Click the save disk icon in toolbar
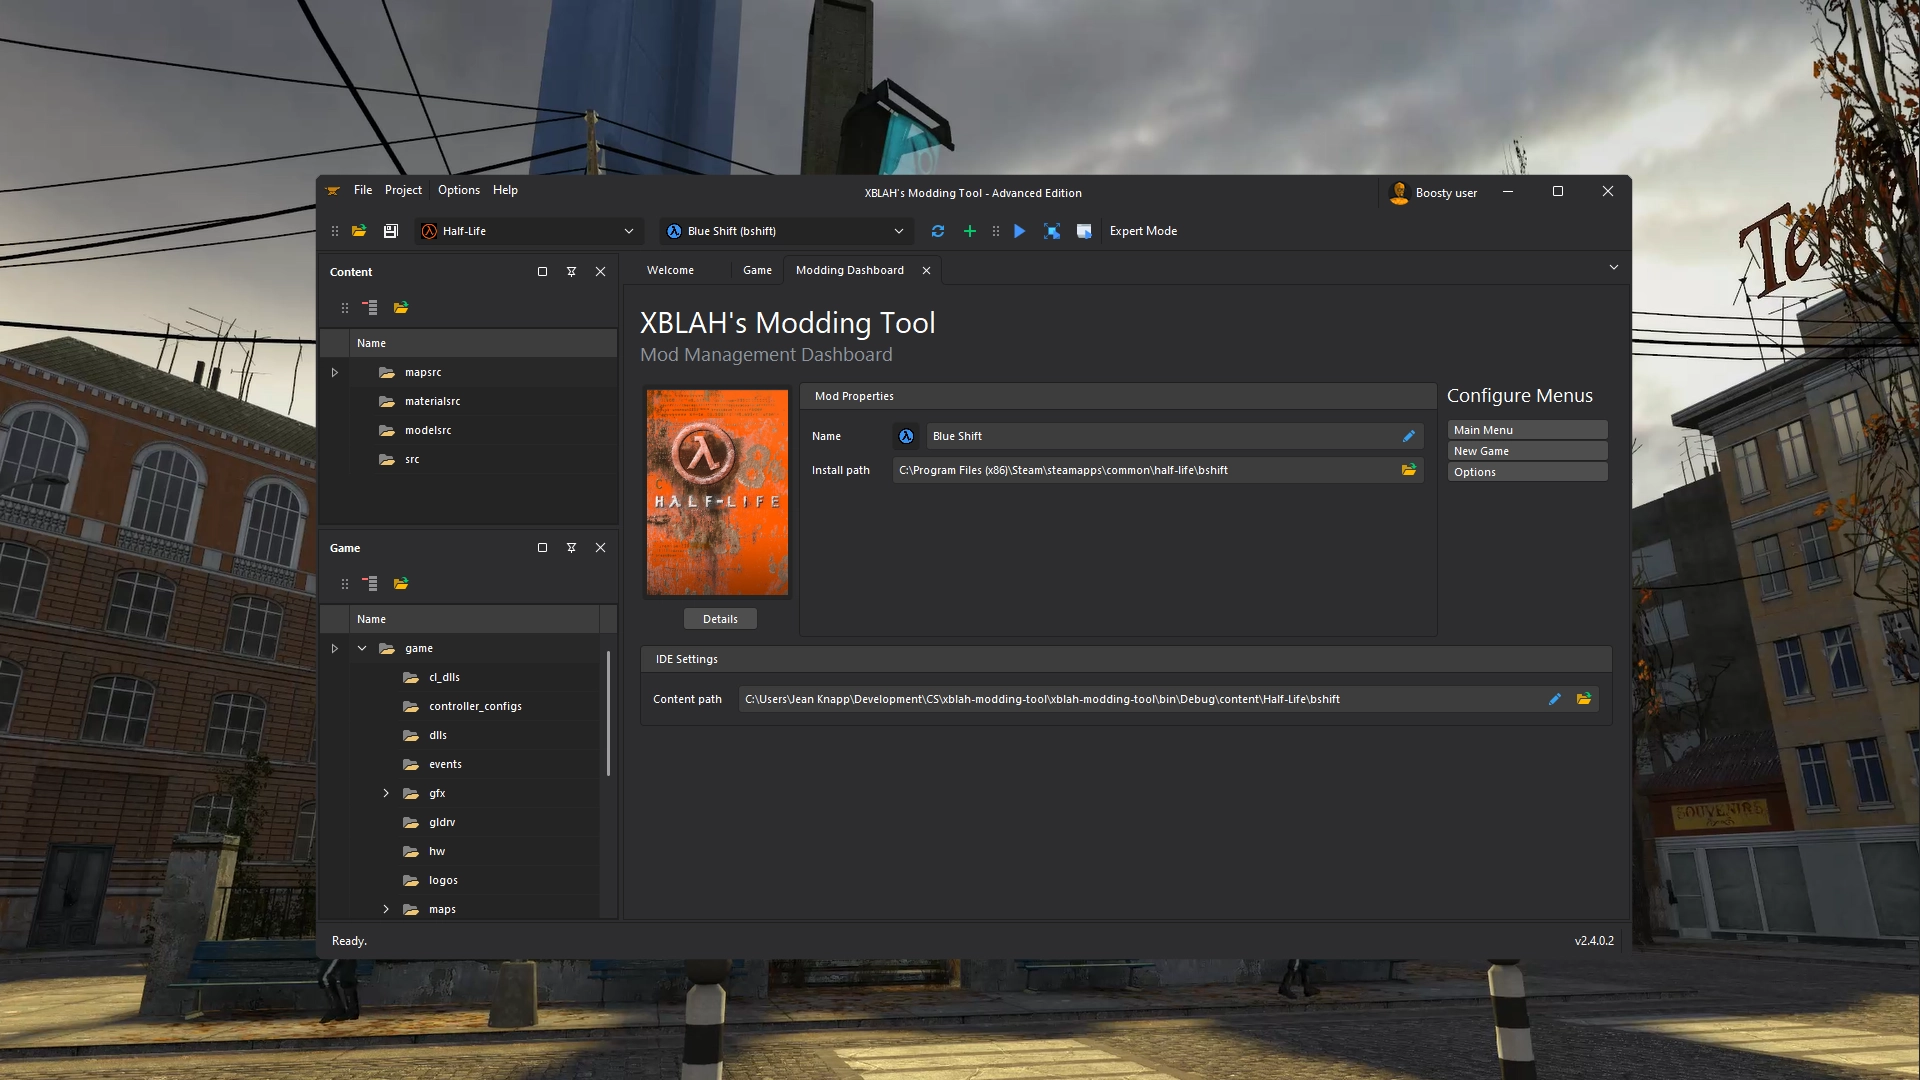This screenshot has height=1080, width=1920. pyautogui.click(x=390, y=231)
